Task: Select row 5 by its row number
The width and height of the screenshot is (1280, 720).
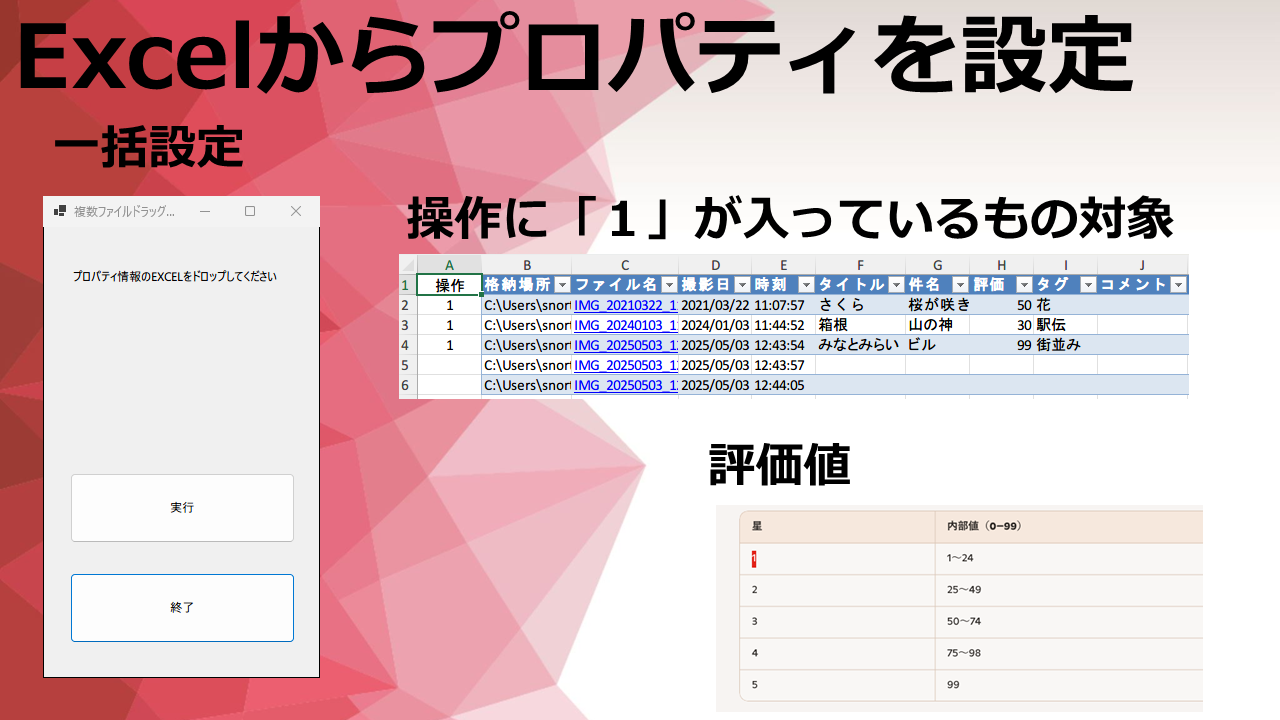Action: pyautogui.click(x=406, y=365)
